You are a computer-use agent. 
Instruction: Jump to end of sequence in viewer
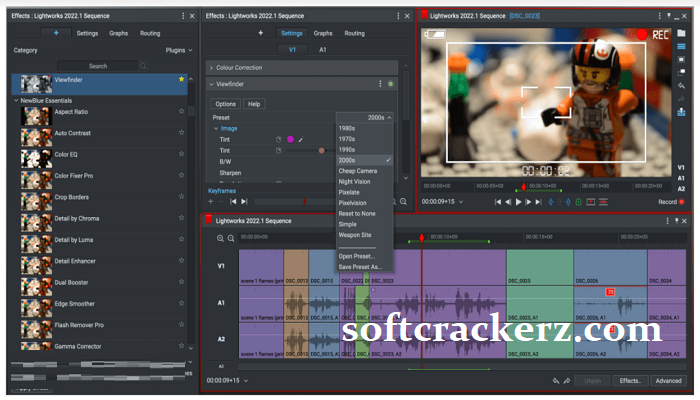tap(539, 202)
